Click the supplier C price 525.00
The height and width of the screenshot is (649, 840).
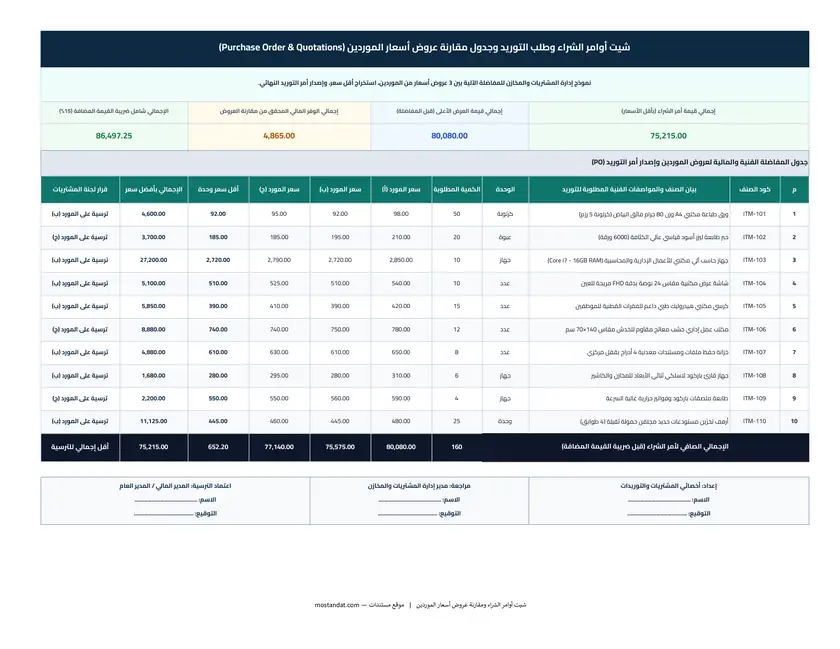279,283
